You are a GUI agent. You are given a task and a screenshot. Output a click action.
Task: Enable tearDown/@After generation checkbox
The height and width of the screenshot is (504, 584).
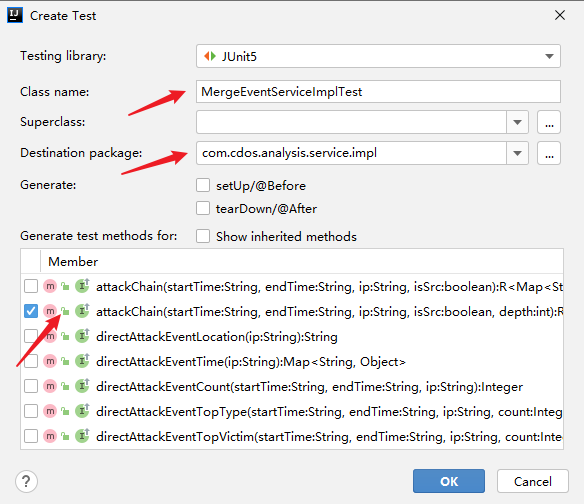click(x=203, y=208)
